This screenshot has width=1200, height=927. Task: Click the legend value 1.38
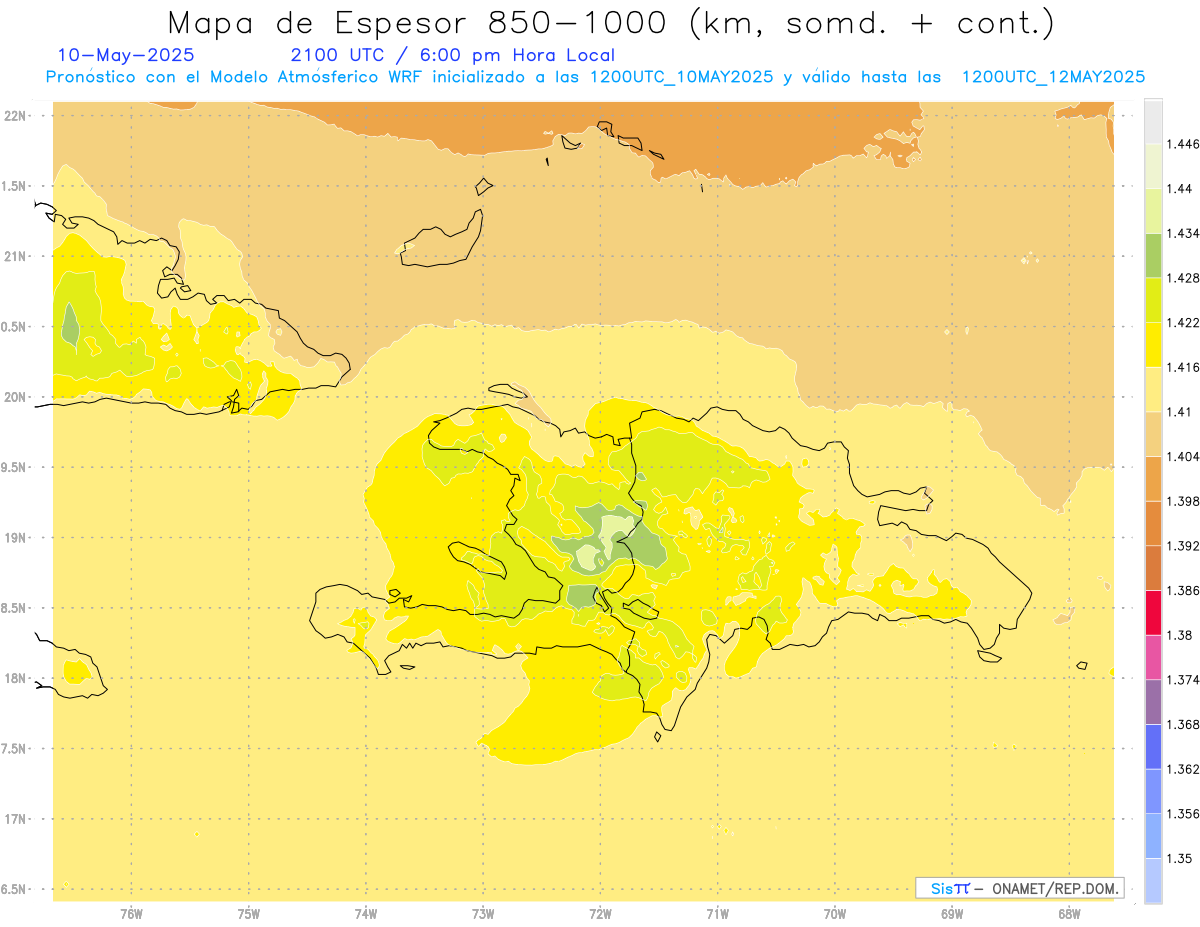point(1179,635)
